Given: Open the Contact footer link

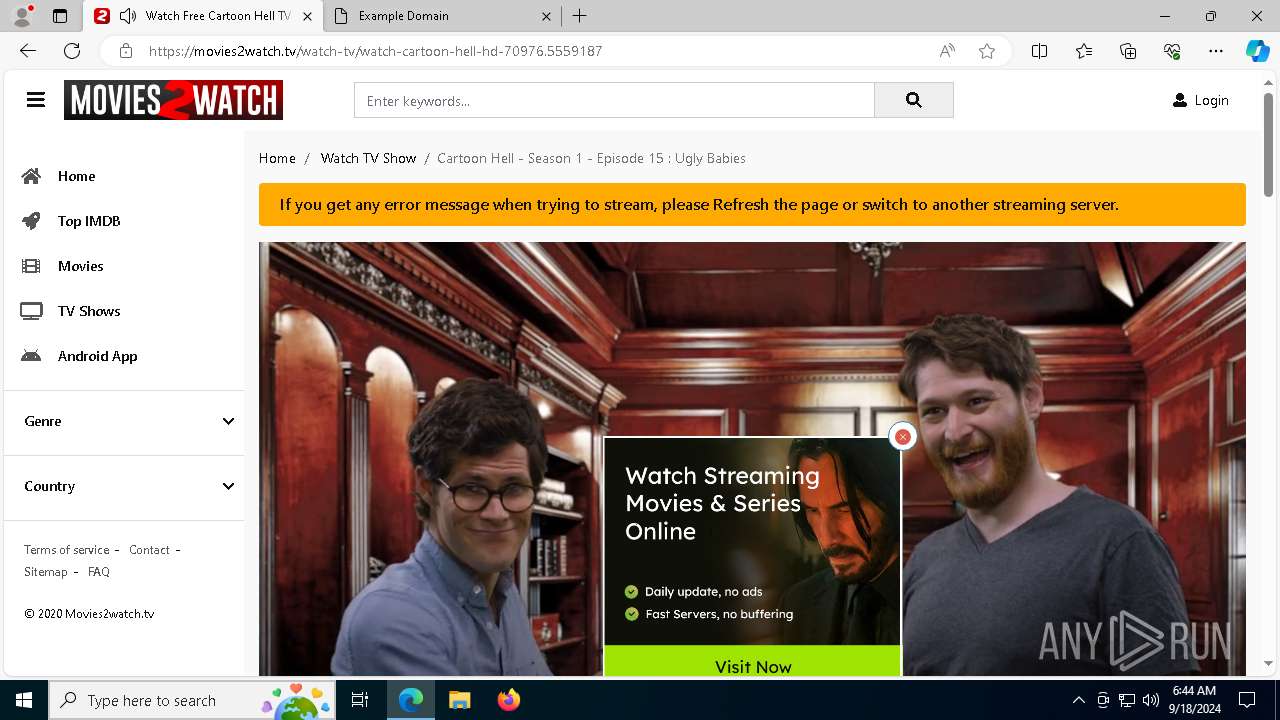Looking at the screenshot, I should tap(149, 550).
